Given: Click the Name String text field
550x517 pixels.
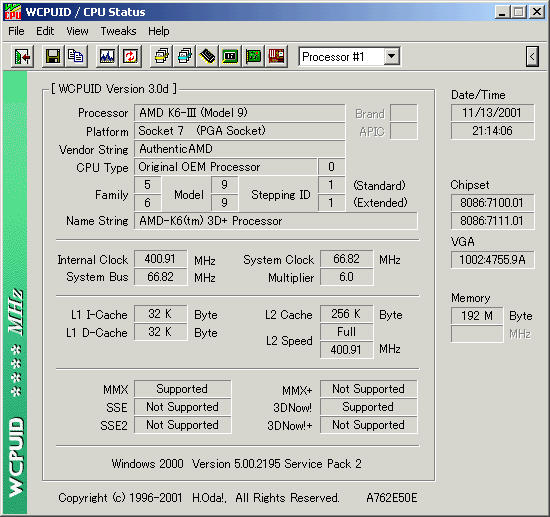Looking at the screenshot, I should 276,221.
